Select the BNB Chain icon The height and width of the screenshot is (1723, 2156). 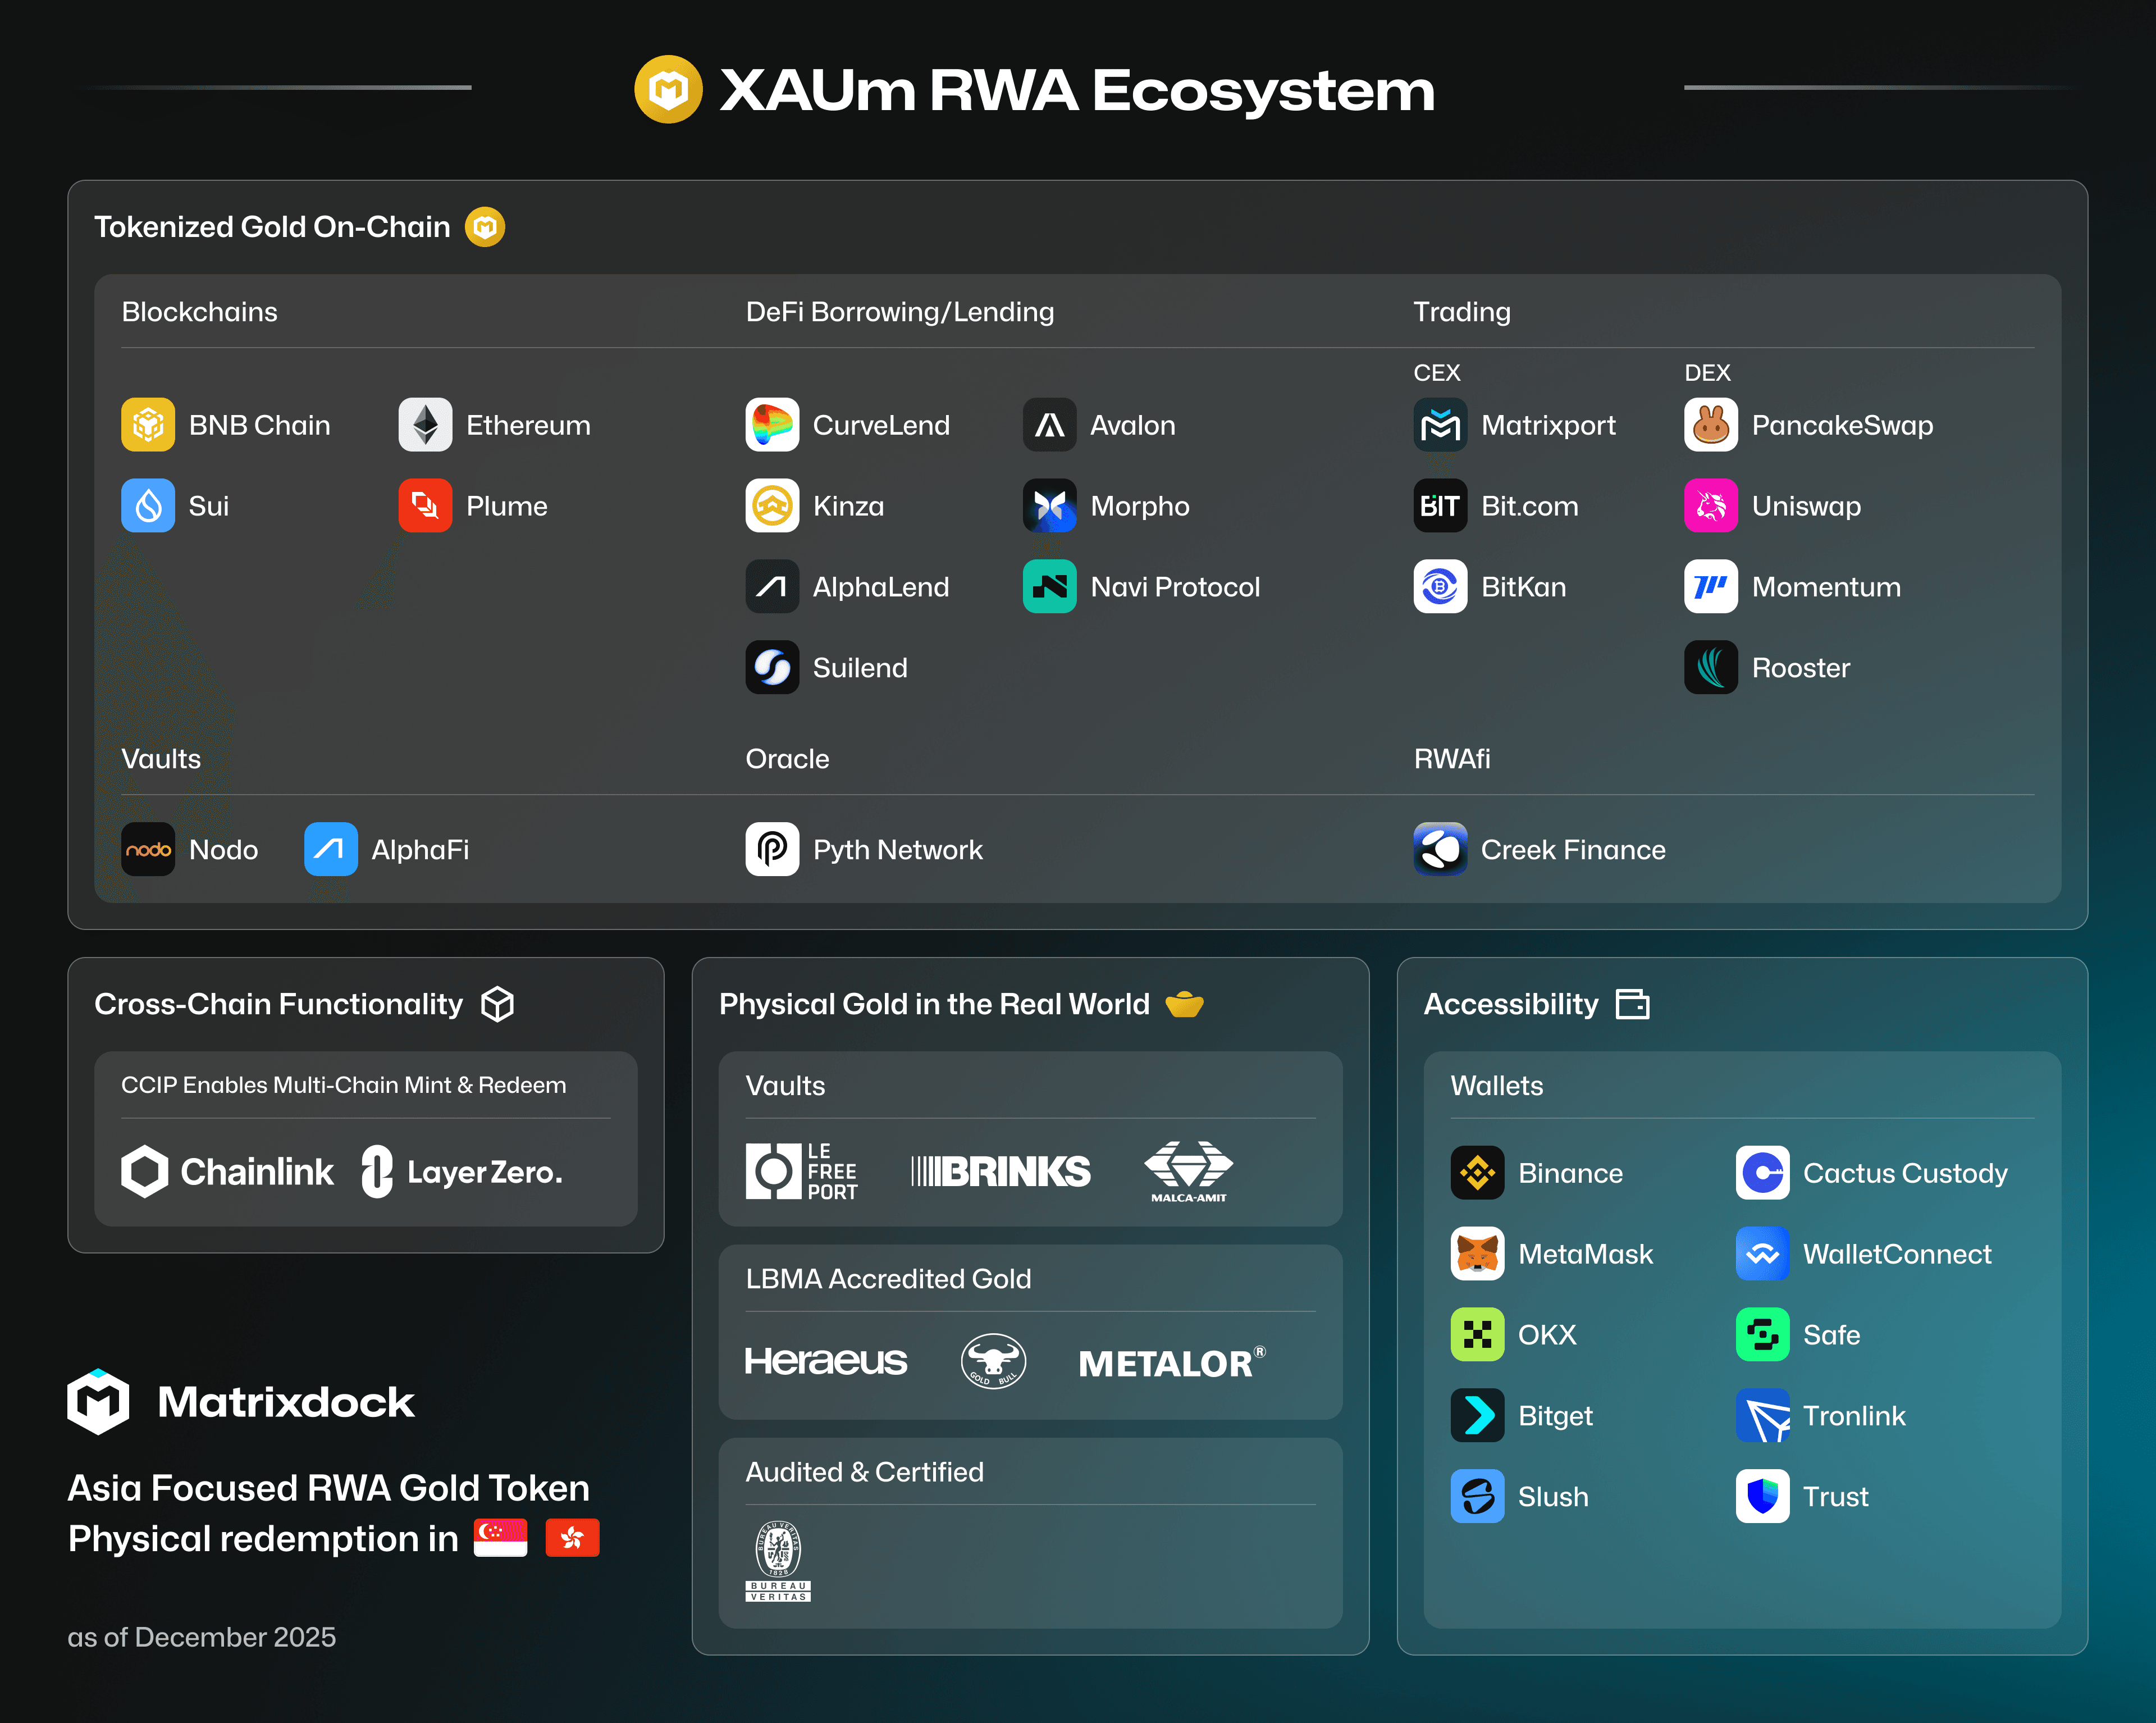(x=148, y=424)
